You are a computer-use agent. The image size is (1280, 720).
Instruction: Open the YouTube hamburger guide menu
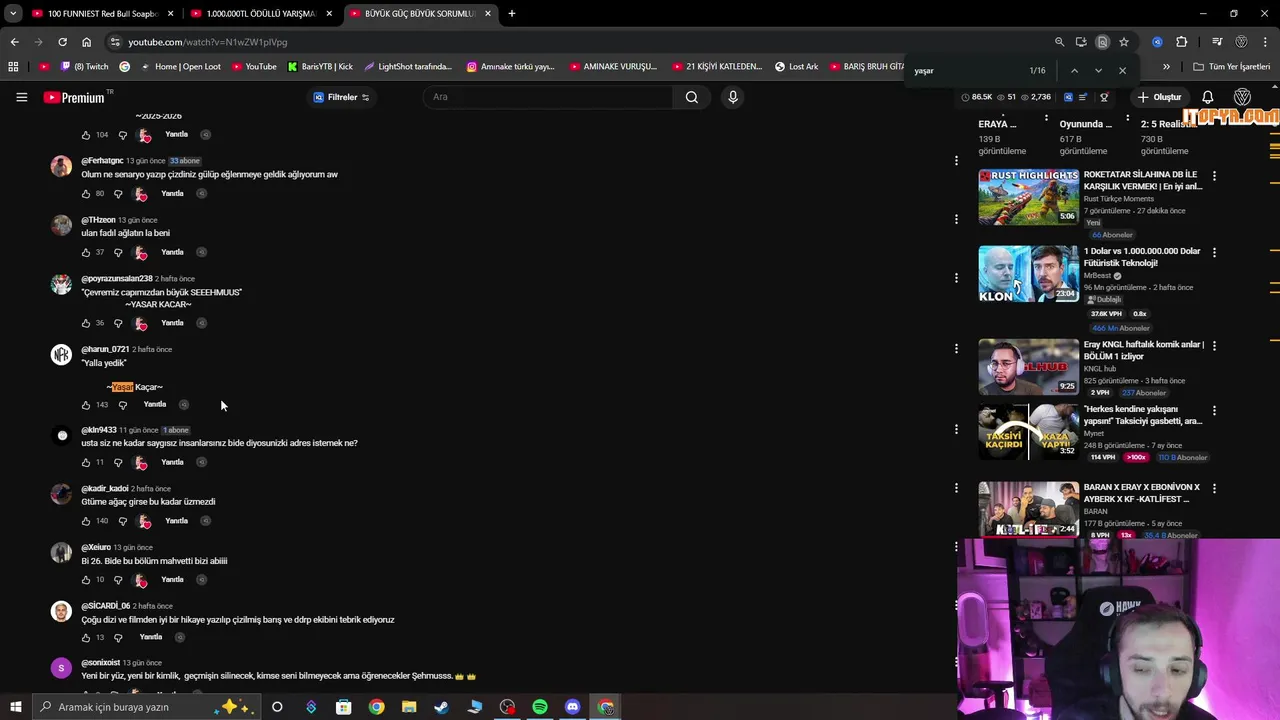point(21,97)
